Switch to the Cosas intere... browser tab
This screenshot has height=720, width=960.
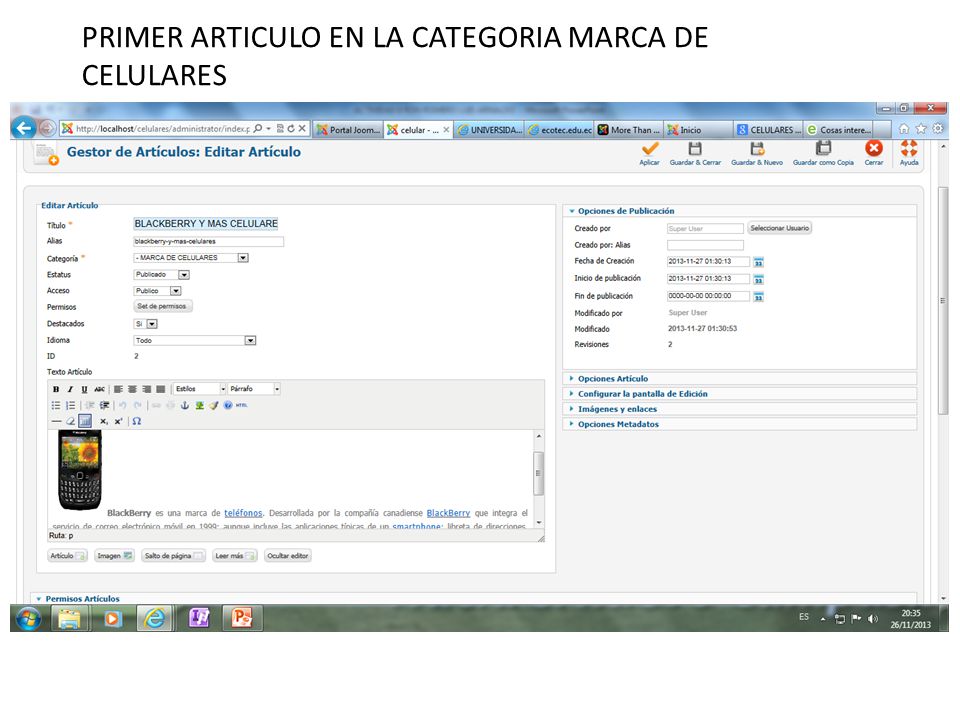[839, 130]
